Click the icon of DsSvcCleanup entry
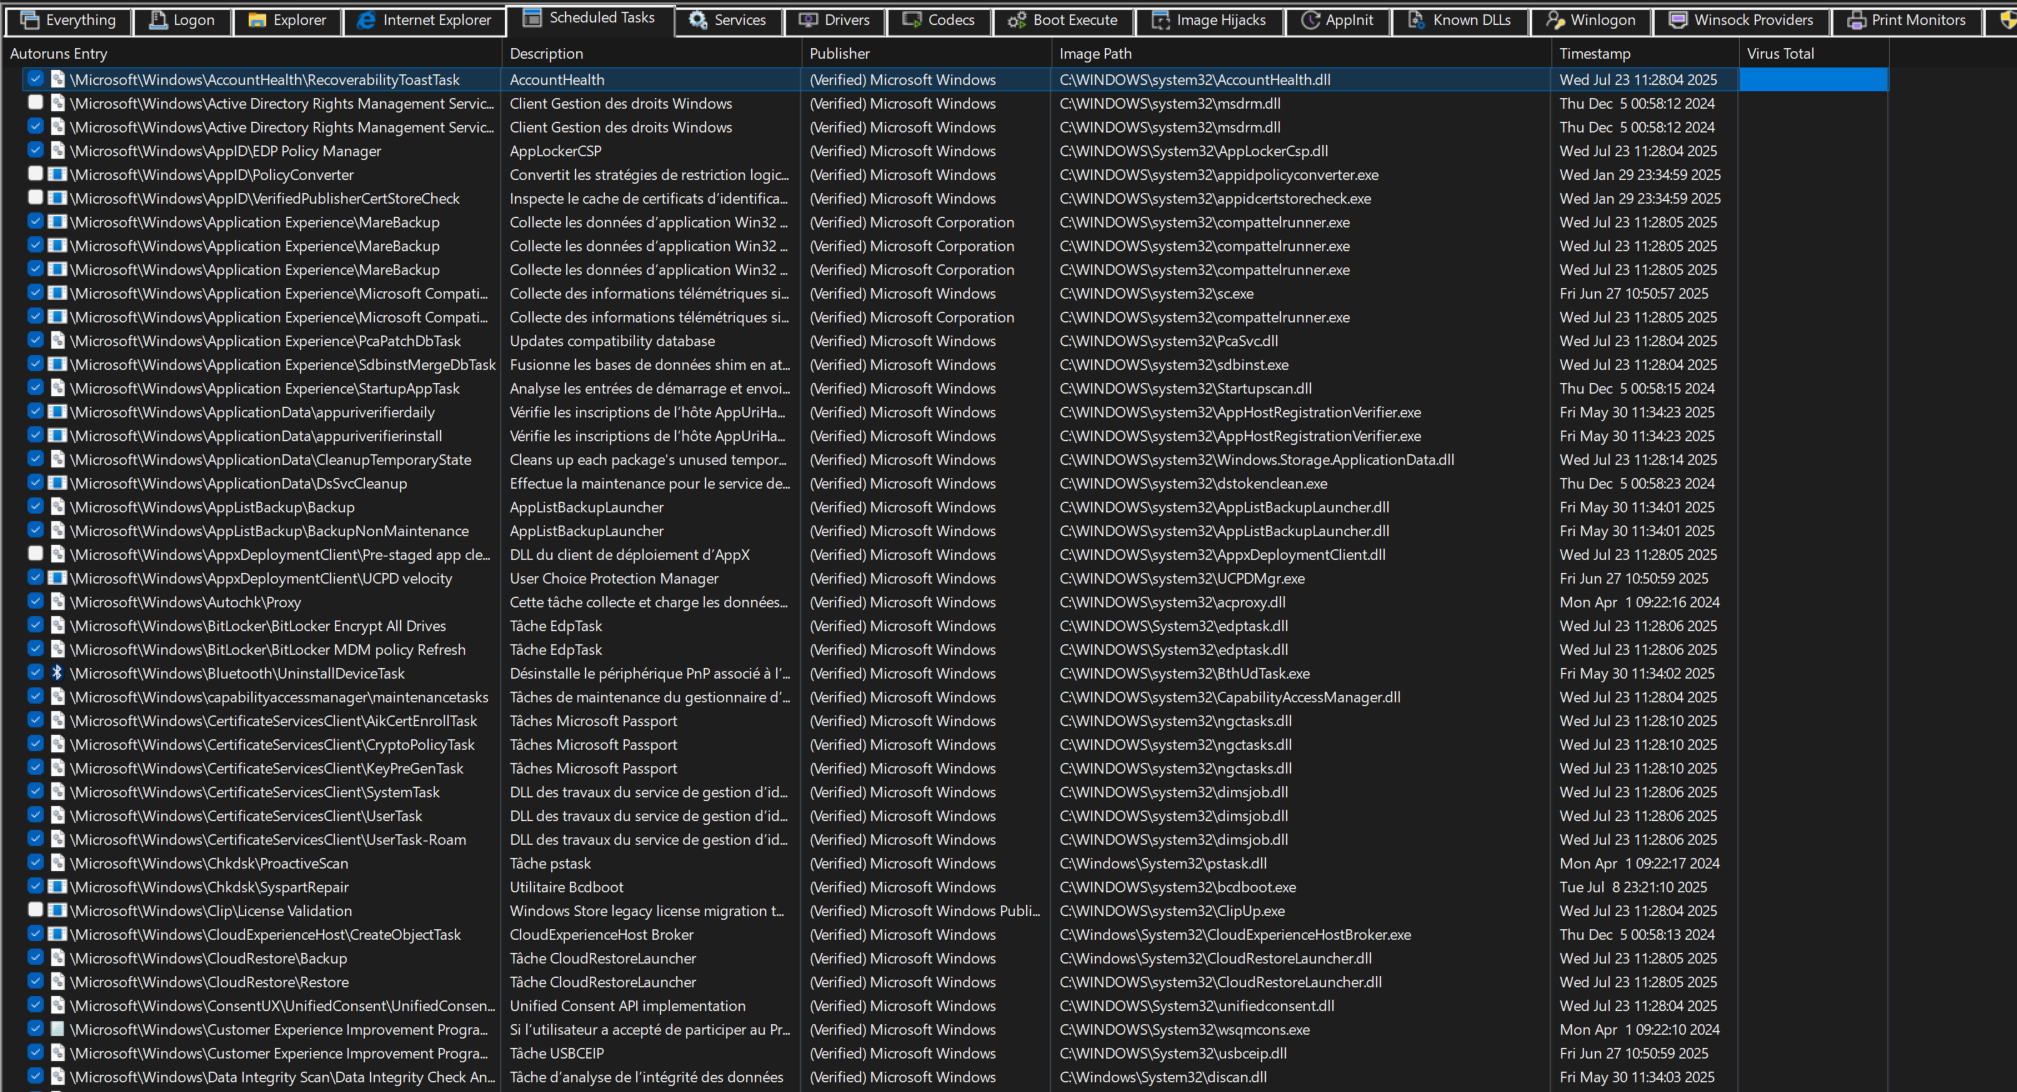Image resolution: width=2017 pixels, height=1092 pixels. [x=57, y=483]
